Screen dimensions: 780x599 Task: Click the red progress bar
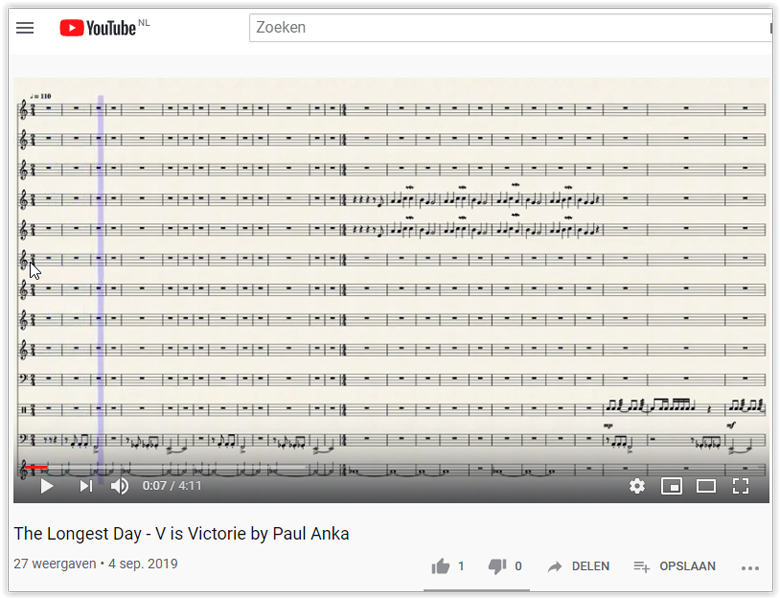(x=37, y=467)
